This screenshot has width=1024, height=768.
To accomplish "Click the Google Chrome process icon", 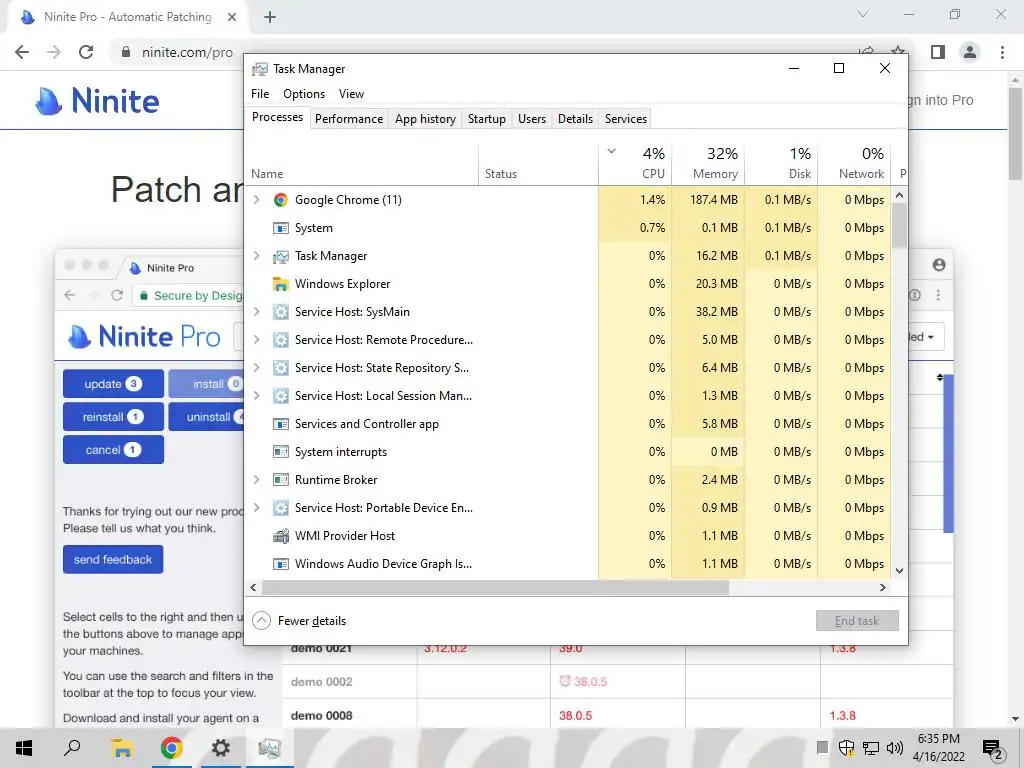I will 281,200.
